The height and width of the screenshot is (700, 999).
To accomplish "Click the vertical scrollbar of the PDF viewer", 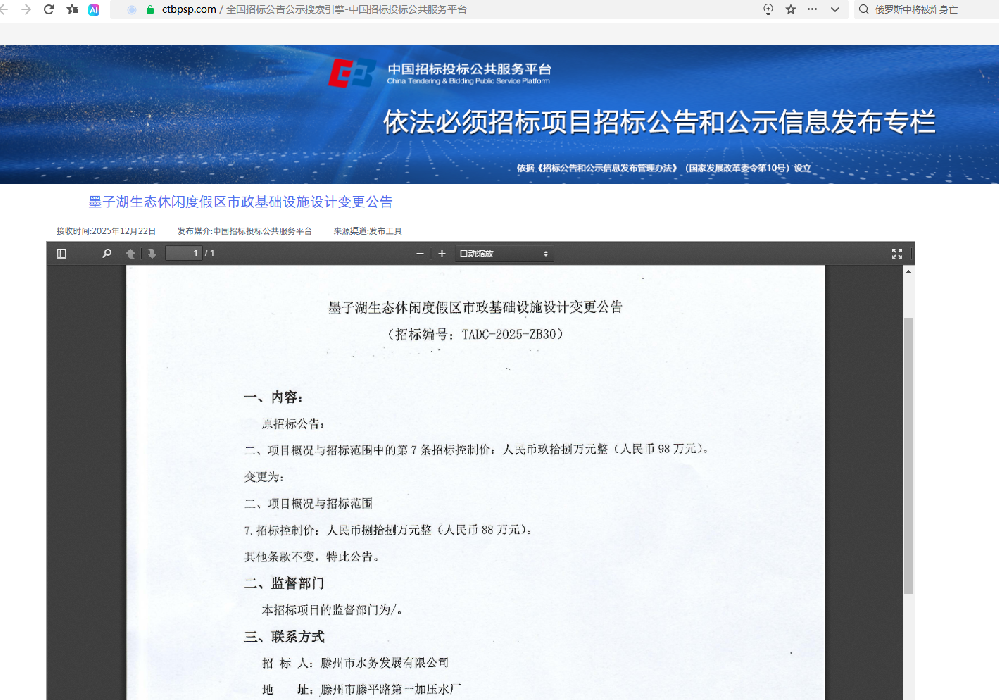I will click(908, 450).
